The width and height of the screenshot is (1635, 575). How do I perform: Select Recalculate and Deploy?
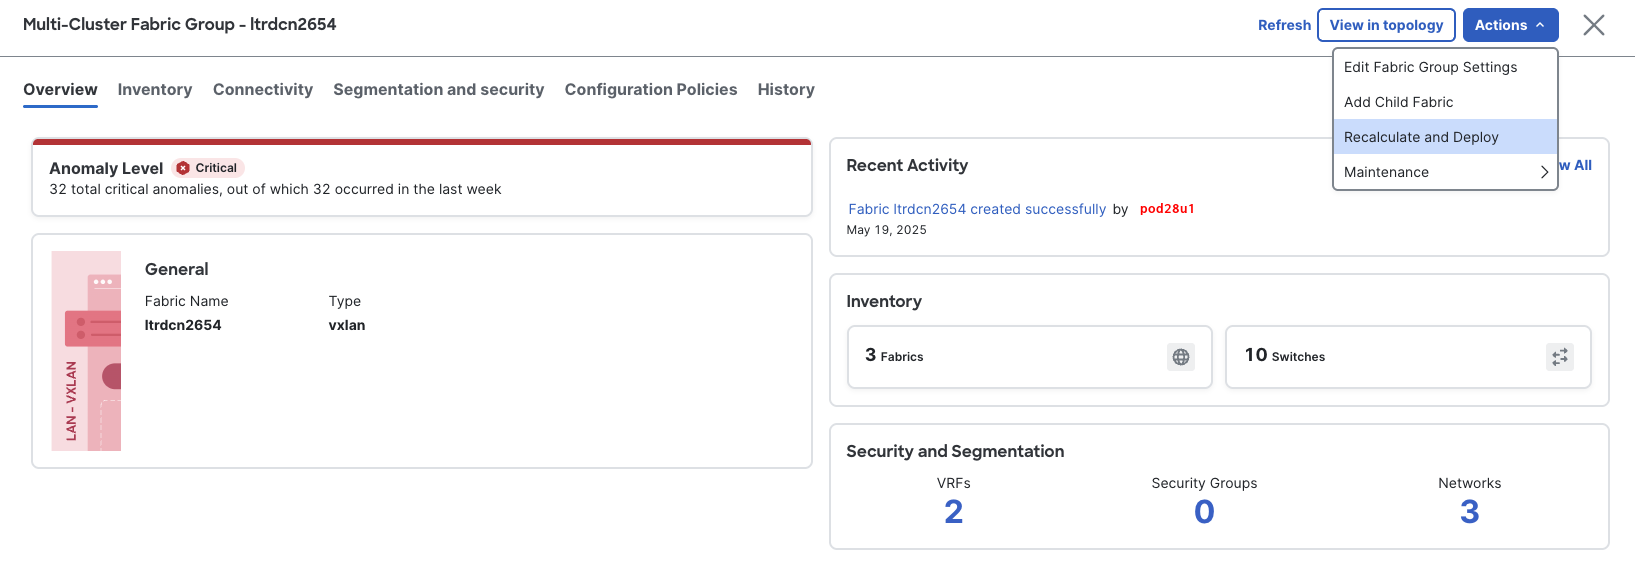pos(1420,137)
